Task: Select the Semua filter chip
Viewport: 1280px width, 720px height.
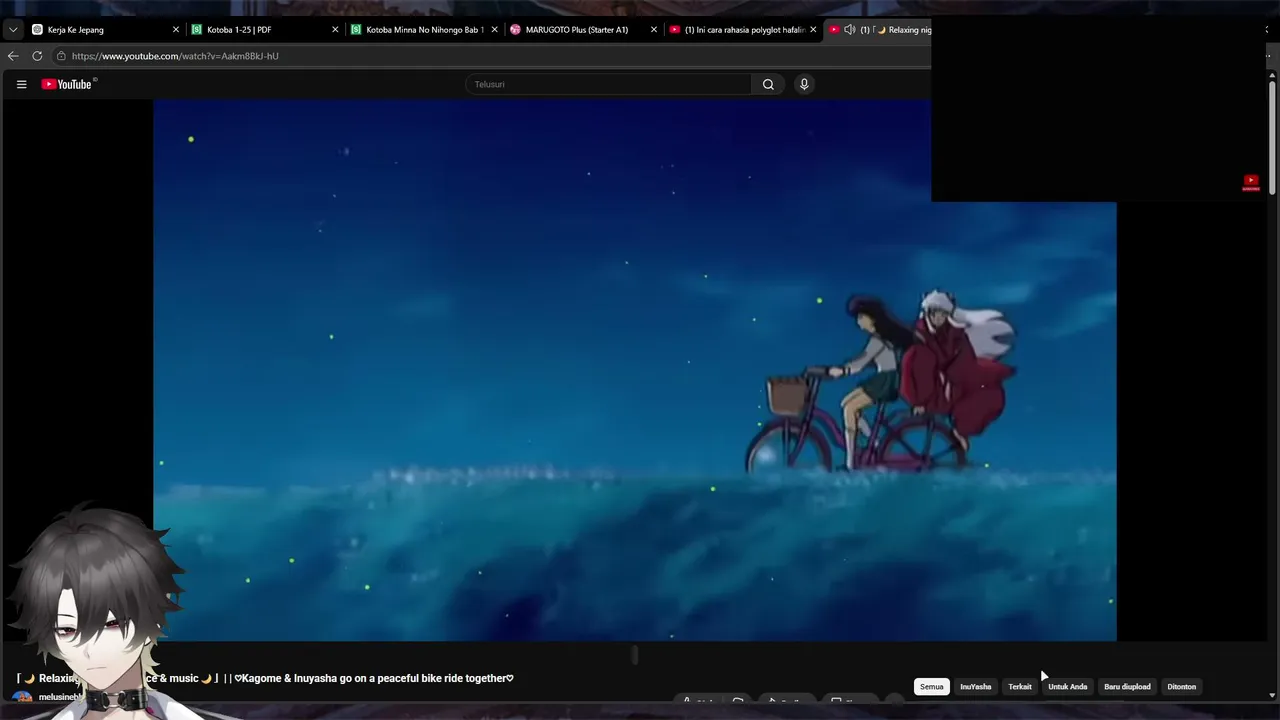Action: (x=932, y=687)
